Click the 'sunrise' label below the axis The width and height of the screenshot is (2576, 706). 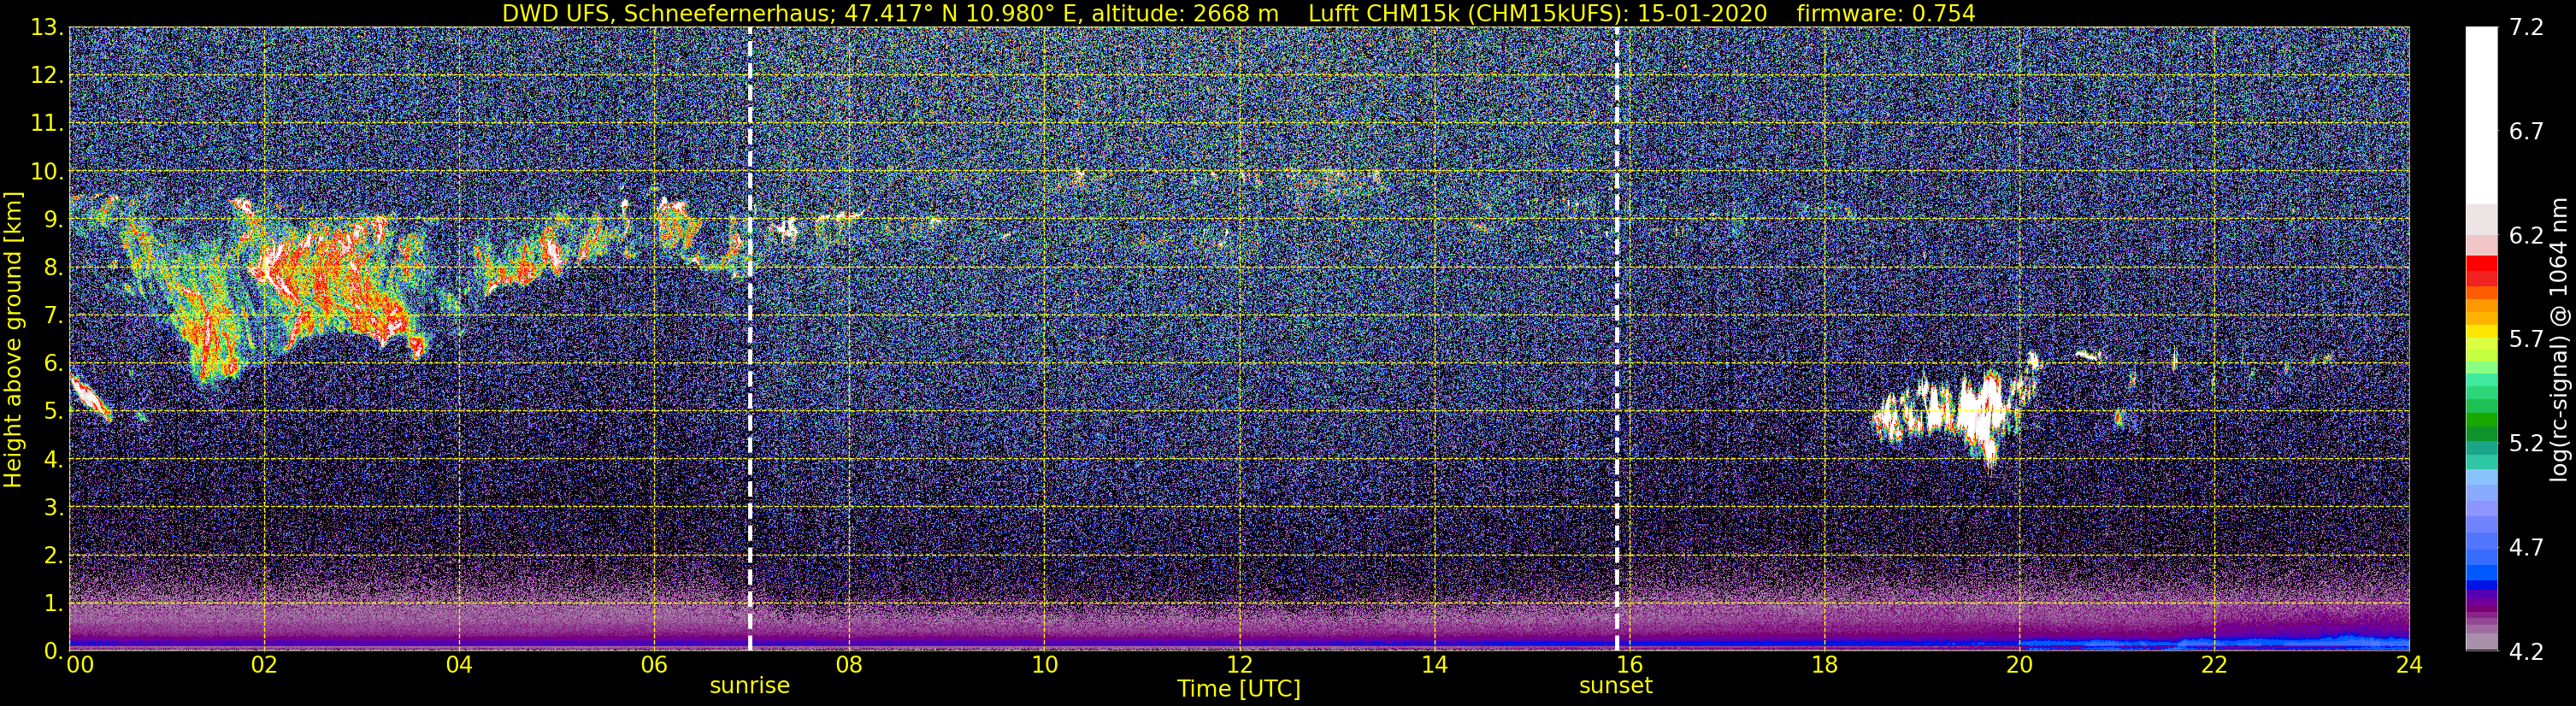point(750,686)
